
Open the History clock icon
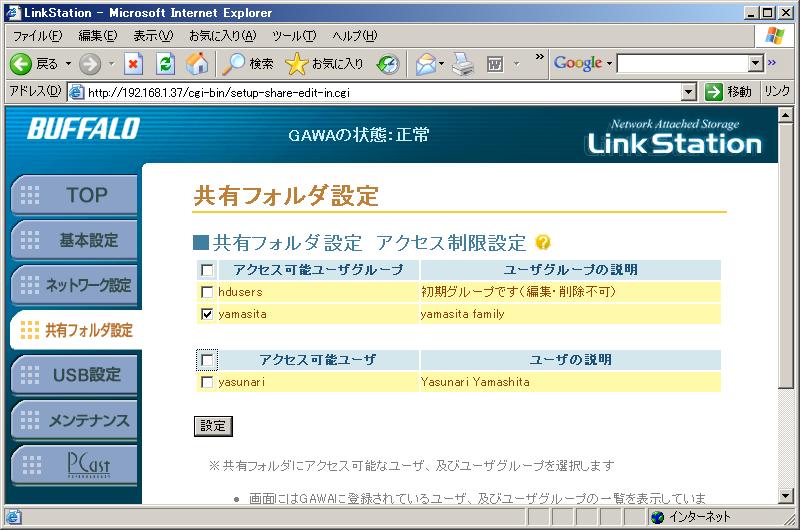[388, 64]
